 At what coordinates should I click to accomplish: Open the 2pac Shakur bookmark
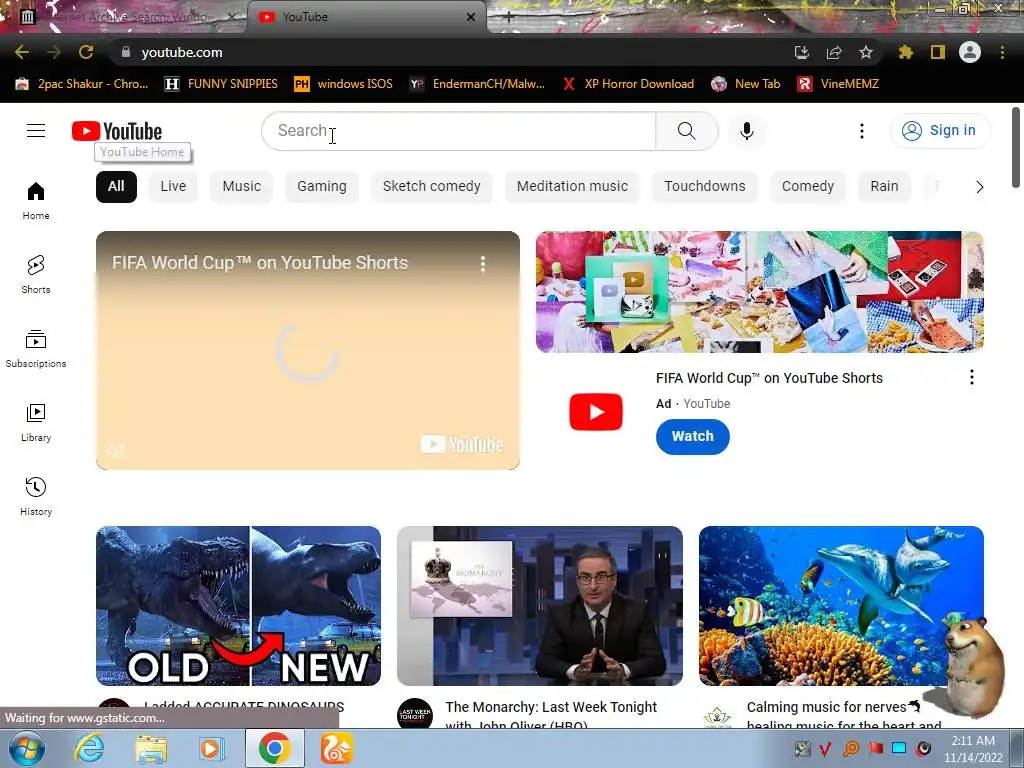tap(82, 84)
